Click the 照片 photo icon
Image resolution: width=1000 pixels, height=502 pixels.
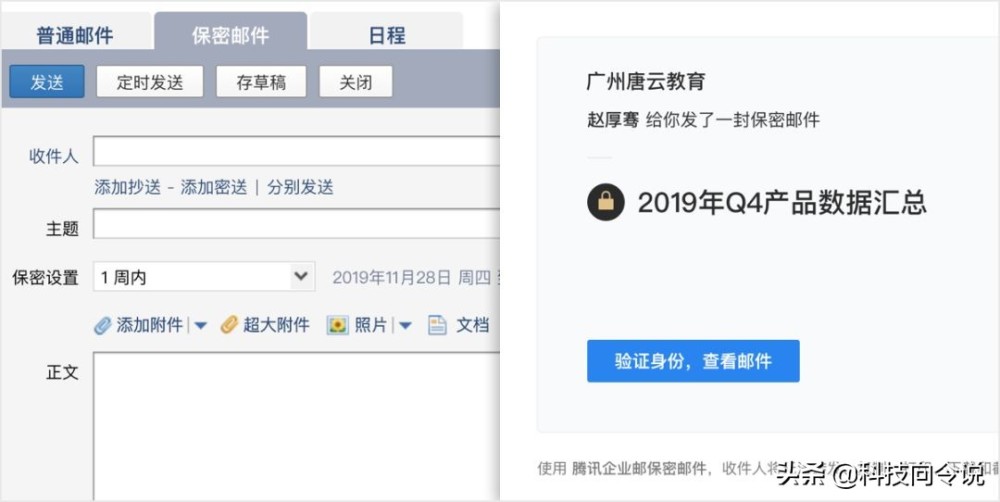pos(337,325)
